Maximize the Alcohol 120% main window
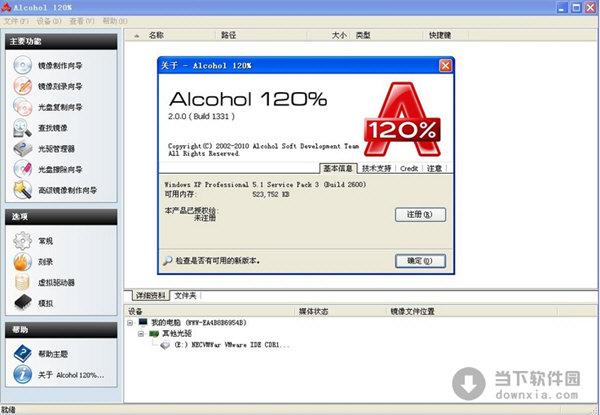The height and width of the screenshot is (415, 600). [x=576, y=7]
